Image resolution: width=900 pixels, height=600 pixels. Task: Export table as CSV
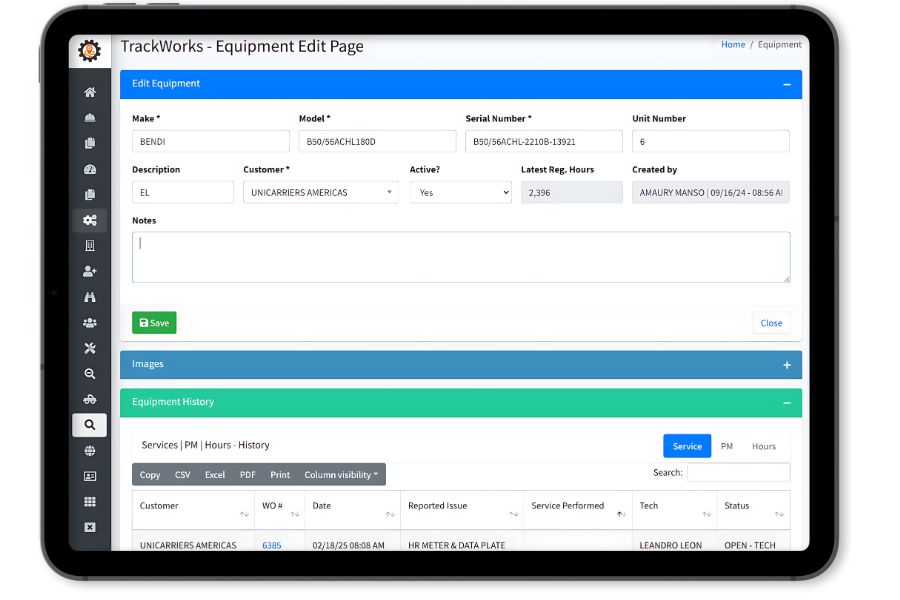point(183,475)
